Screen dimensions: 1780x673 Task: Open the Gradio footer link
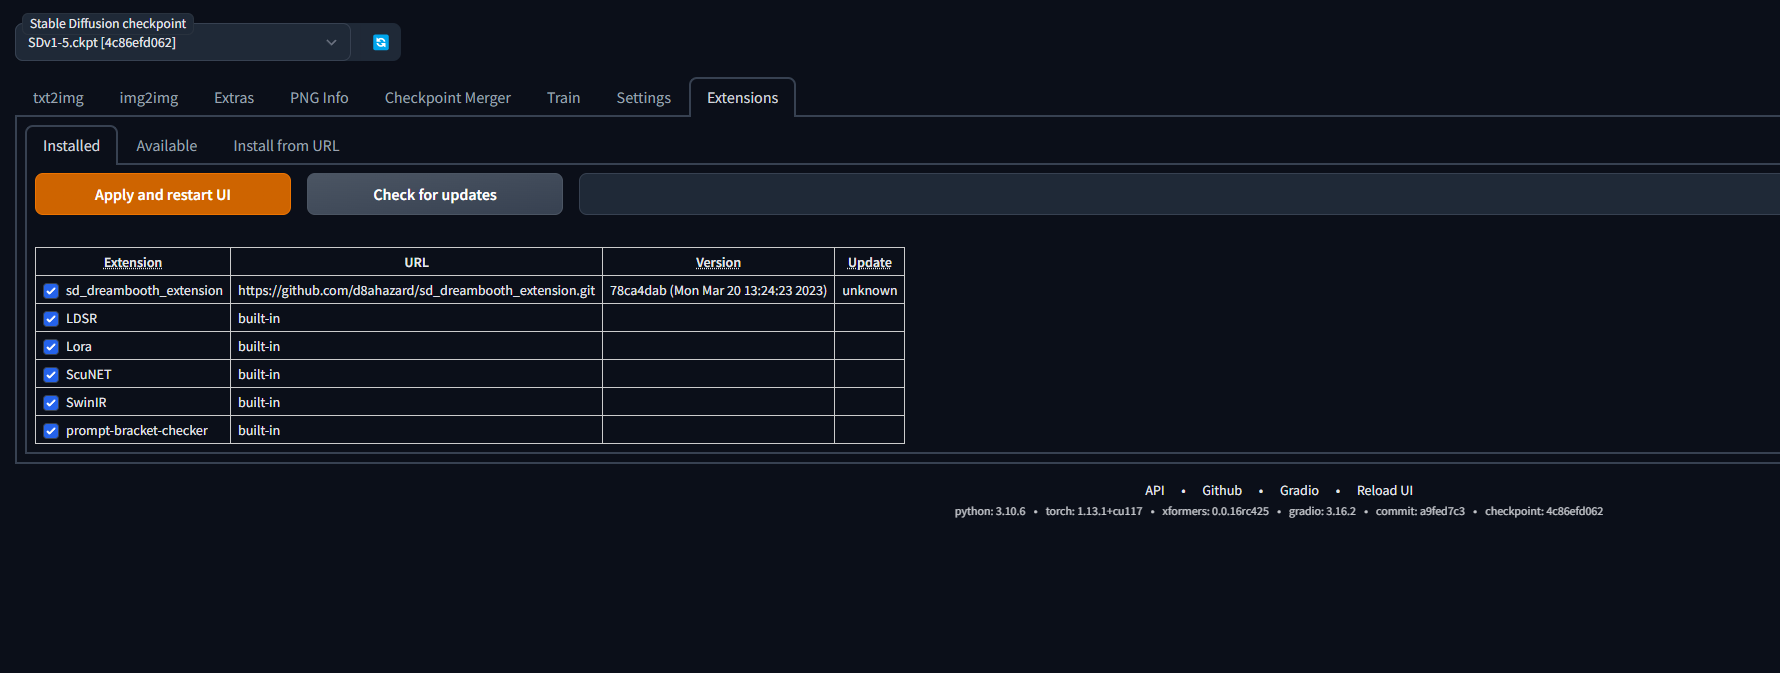tap(1299, 491)
